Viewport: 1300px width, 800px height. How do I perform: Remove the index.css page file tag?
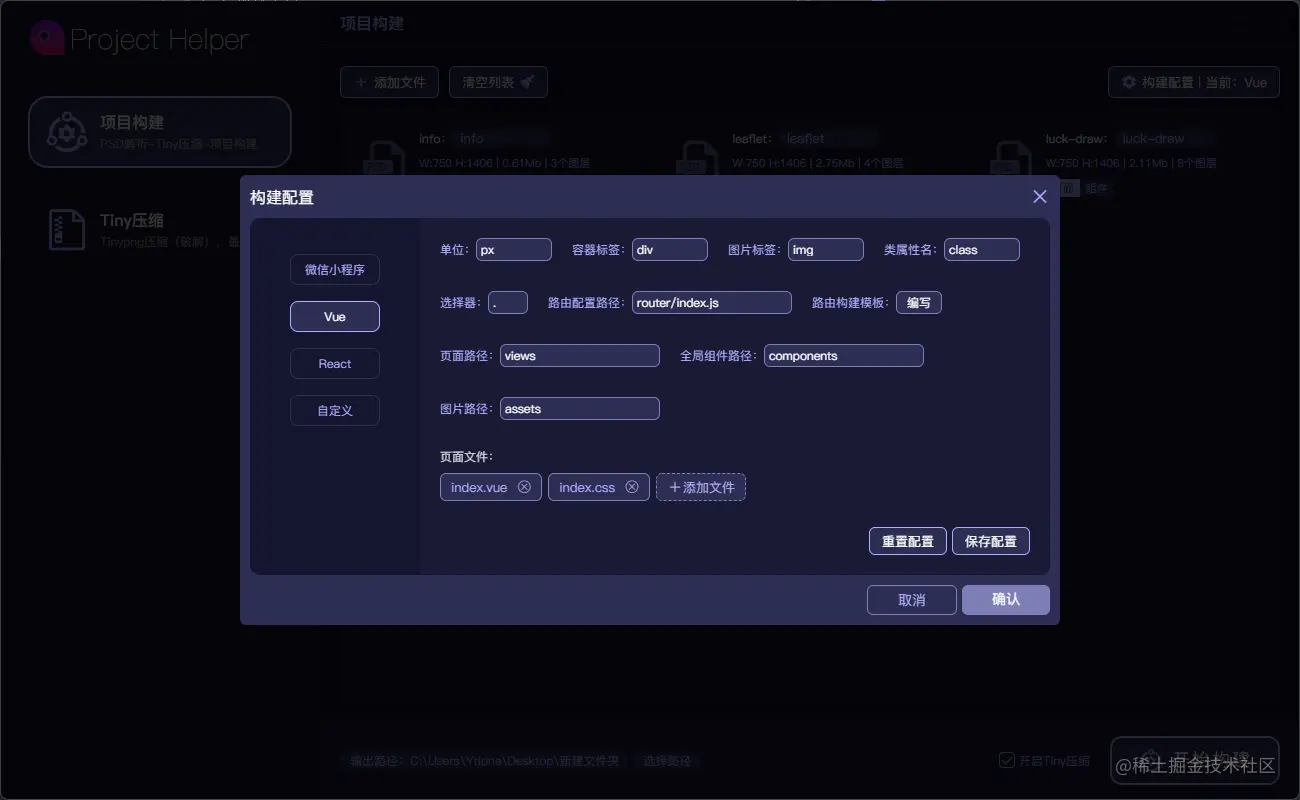point(632,487)
